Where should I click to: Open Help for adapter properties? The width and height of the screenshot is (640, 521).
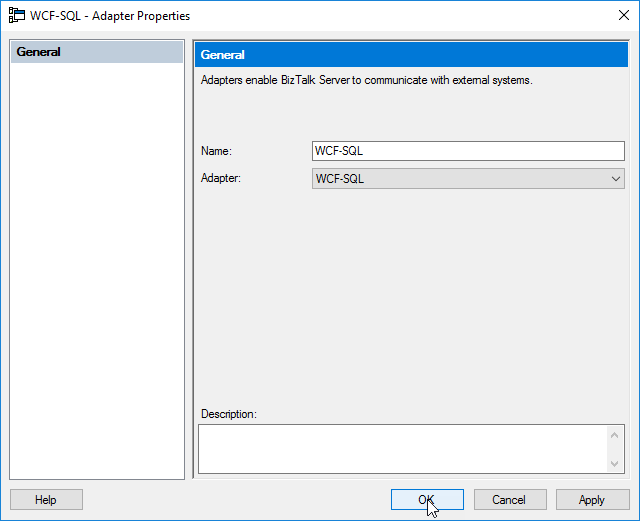(x=46, y=500)
